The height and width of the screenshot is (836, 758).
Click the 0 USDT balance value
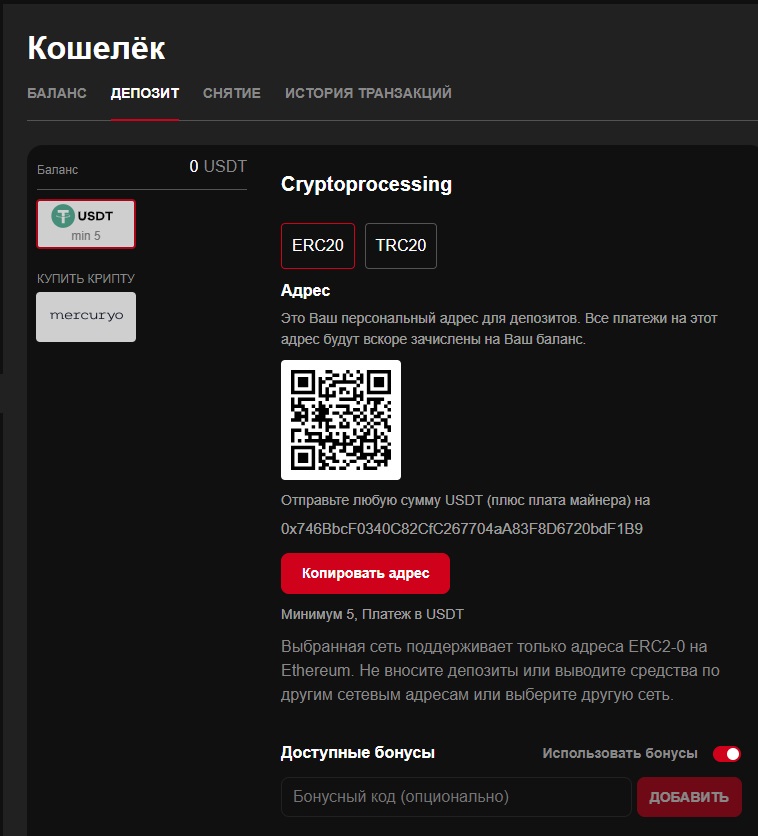tap(218, 166)
